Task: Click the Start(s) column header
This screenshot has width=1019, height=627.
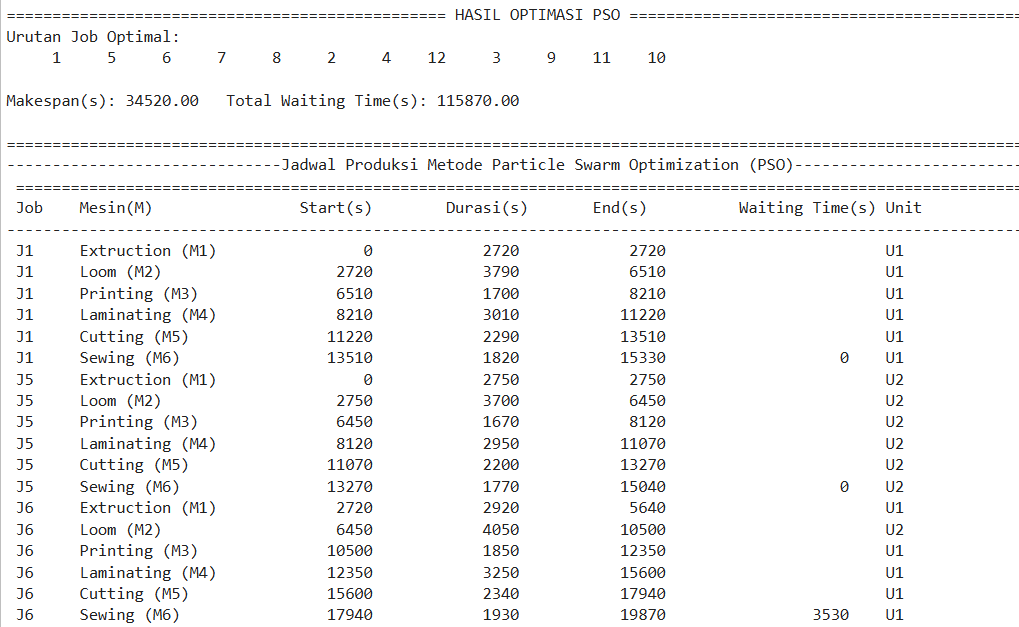Action: [337, 207]
